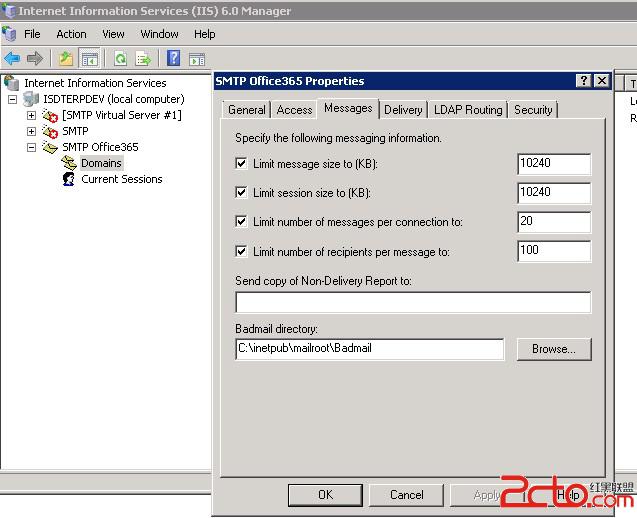Switch to the Access tab
Image resolution: width=637 pixels, height=518 pixels.
click(x=295, y=110)
